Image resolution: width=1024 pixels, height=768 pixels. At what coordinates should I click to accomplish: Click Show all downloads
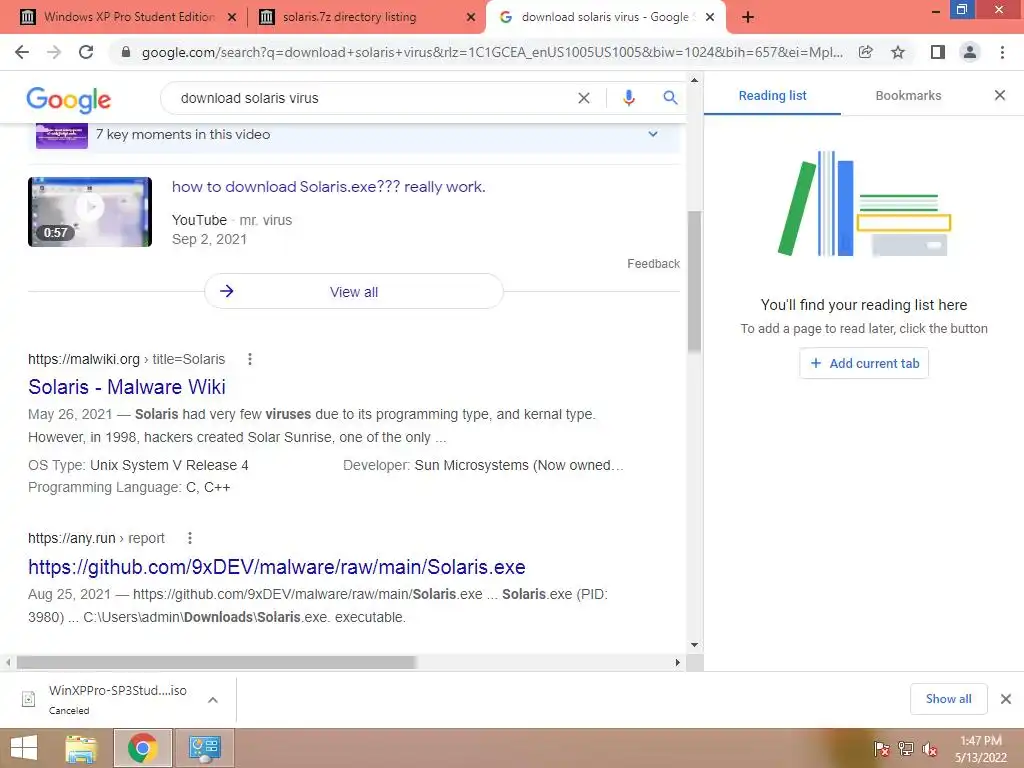point(949,699)
